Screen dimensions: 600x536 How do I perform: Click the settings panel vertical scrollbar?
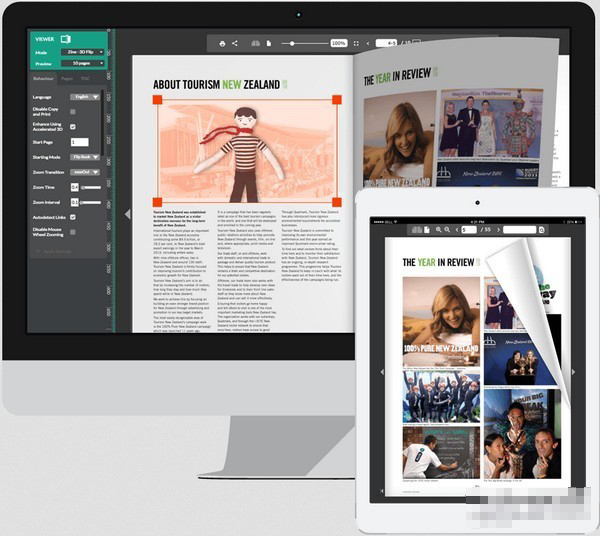click(x=102, y=122)
